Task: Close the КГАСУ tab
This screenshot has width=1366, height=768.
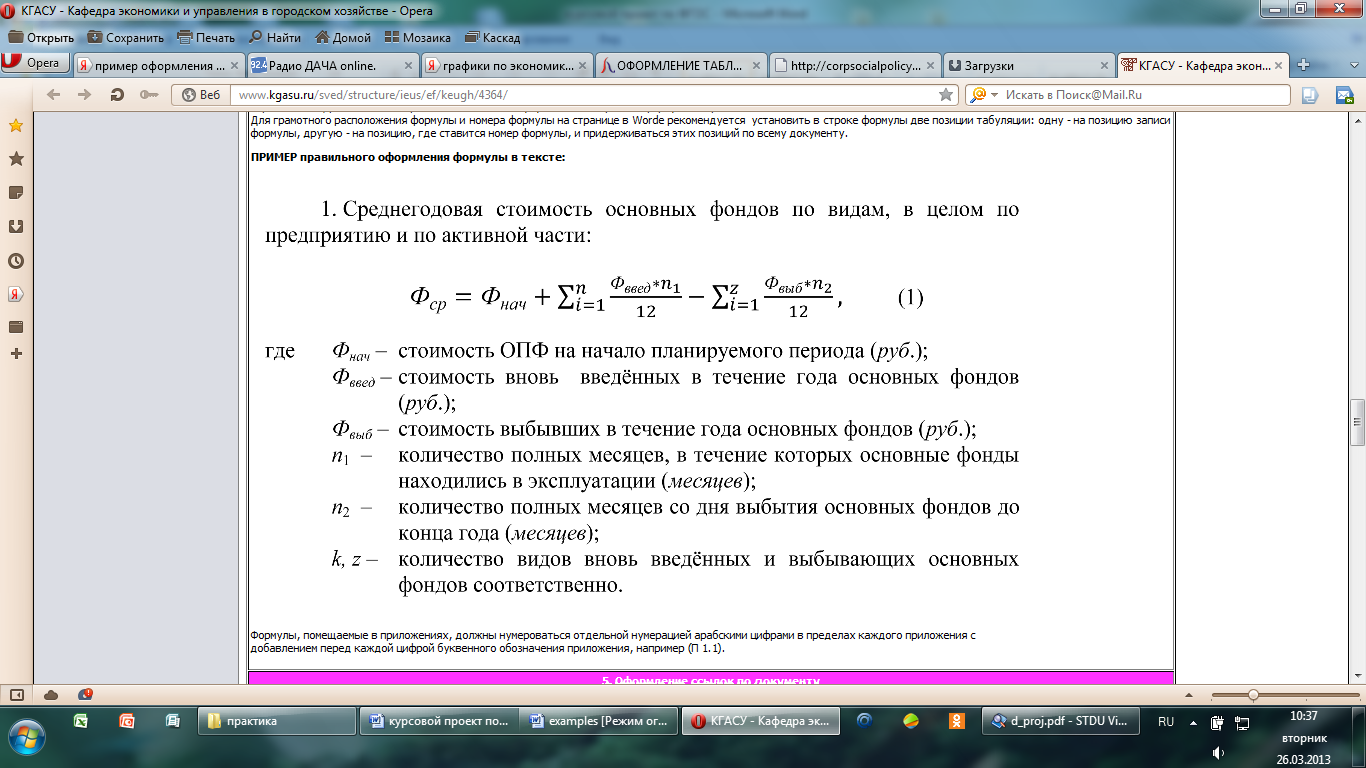Action: 1277,65
